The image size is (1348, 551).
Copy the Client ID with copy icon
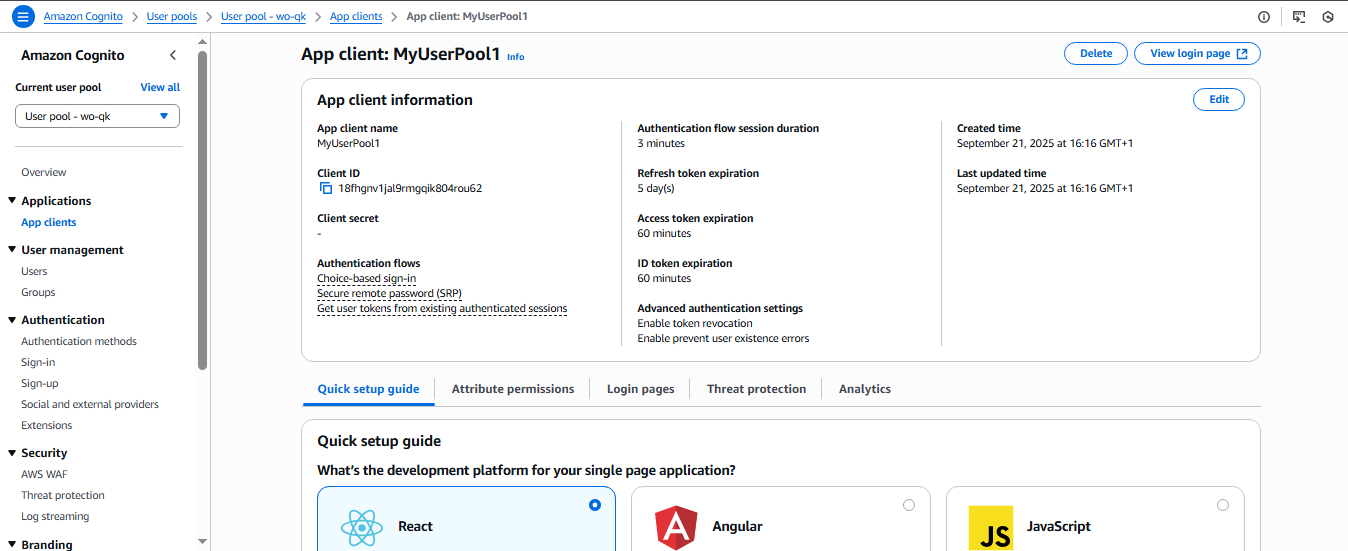tap(325, 188)
